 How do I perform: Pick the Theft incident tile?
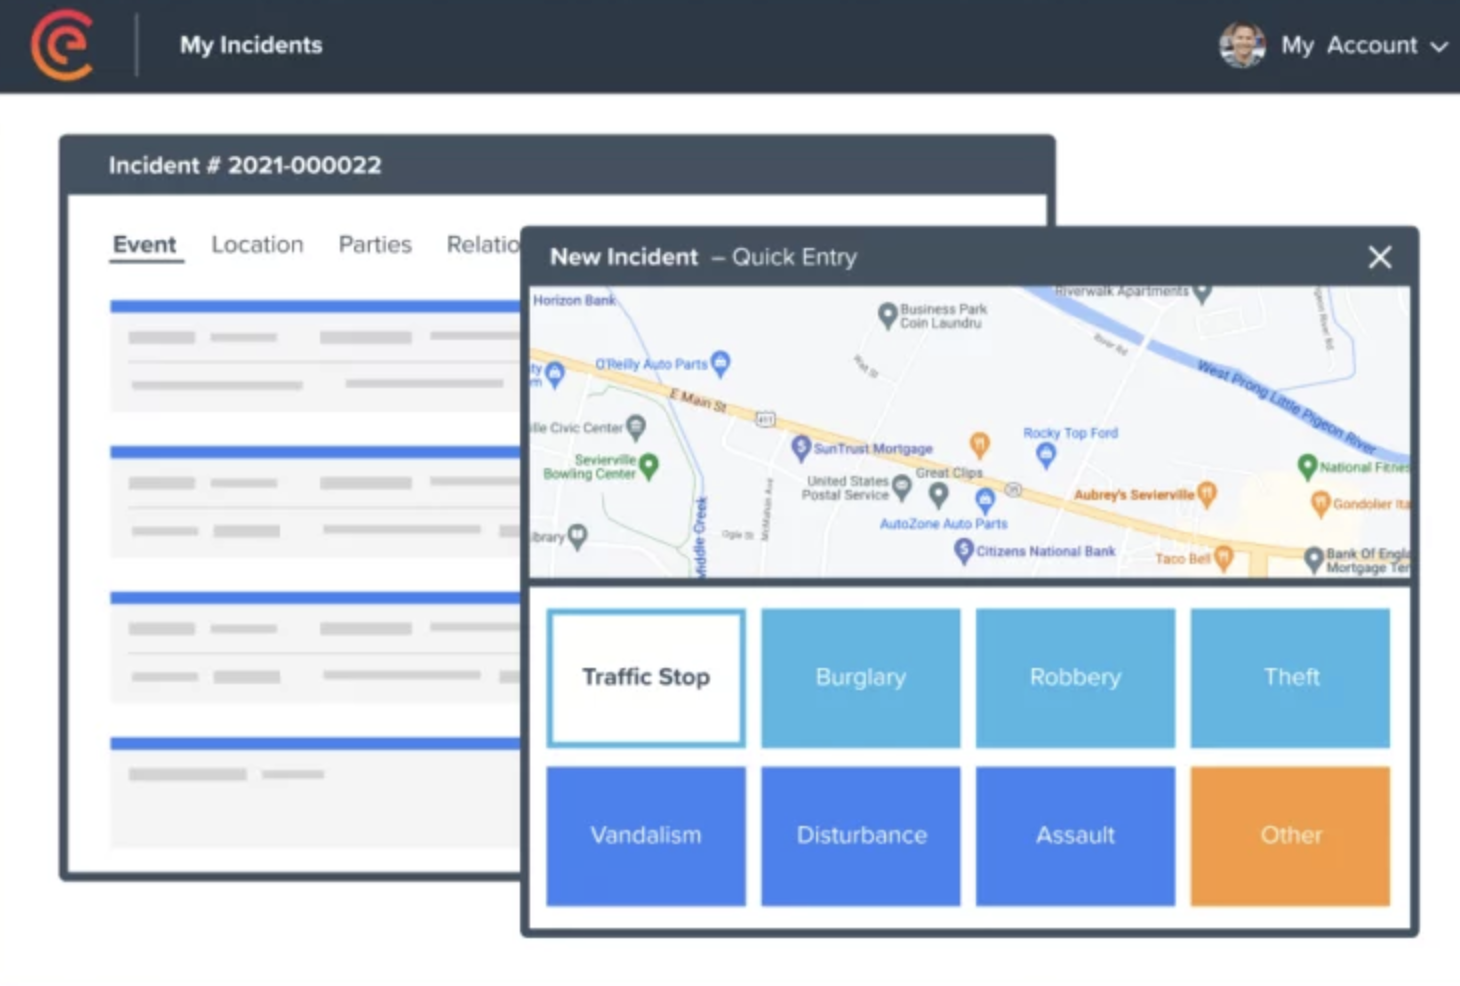point(1290,678)
